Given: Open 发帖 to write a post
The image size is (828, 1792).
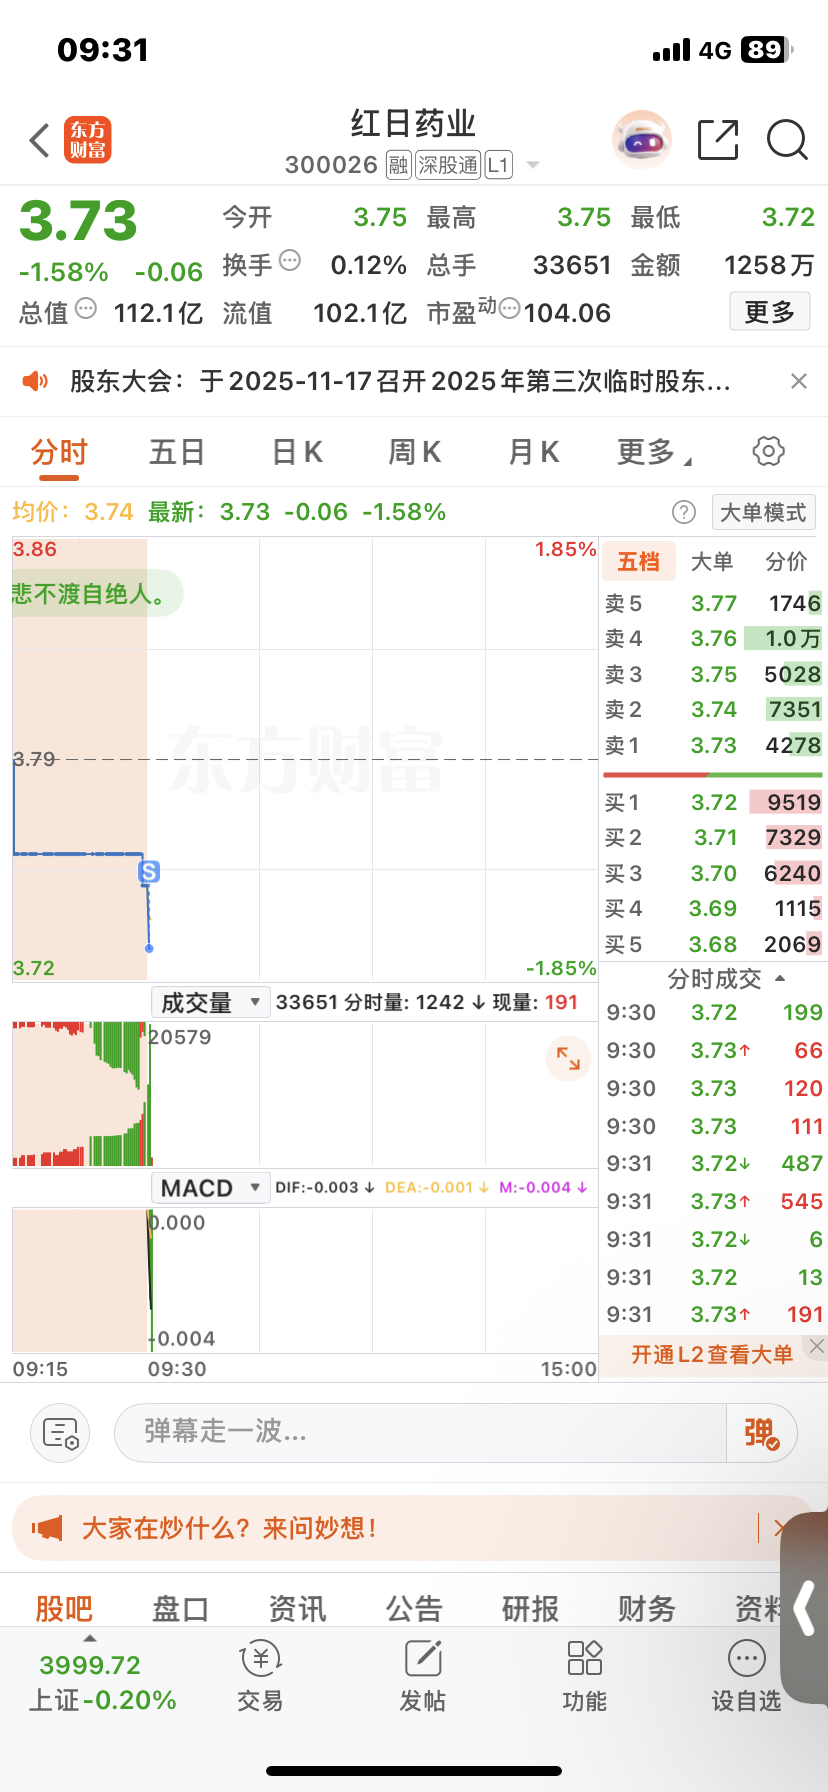Looking at the screenshot, I should (423, 1677).
